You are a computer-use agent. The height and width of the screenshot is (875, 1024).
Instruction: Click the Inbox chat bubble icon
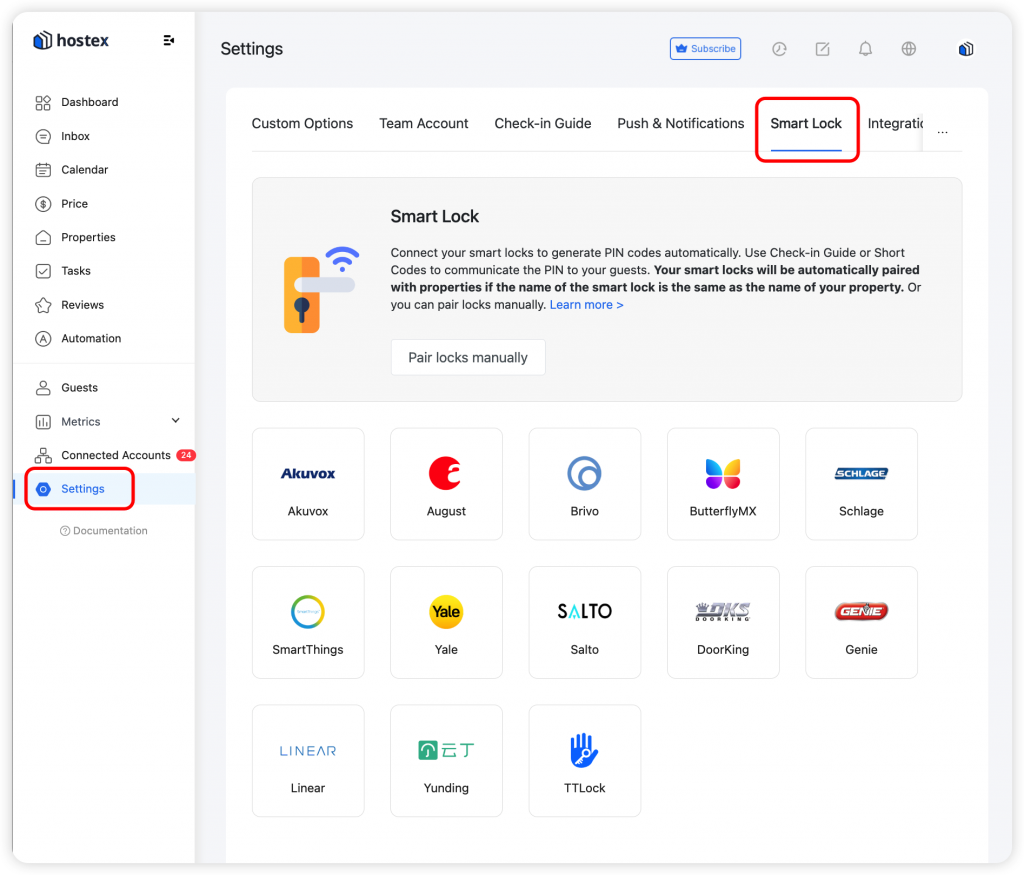43,136
